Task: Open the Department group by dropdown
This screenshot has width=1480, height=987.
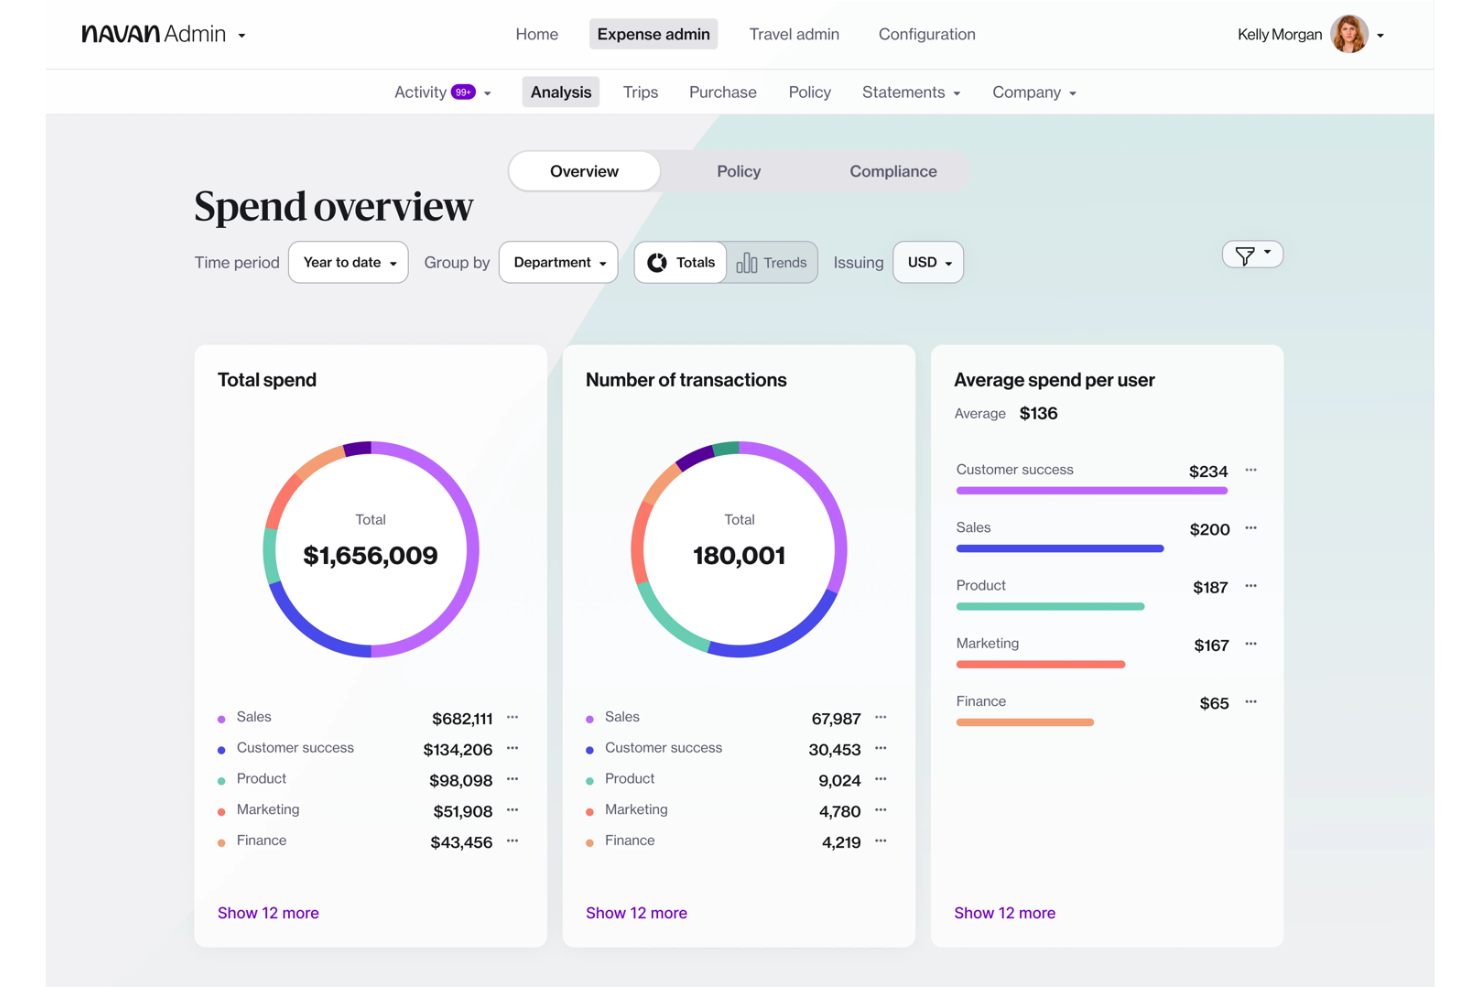Action: (x=558, y=262)
